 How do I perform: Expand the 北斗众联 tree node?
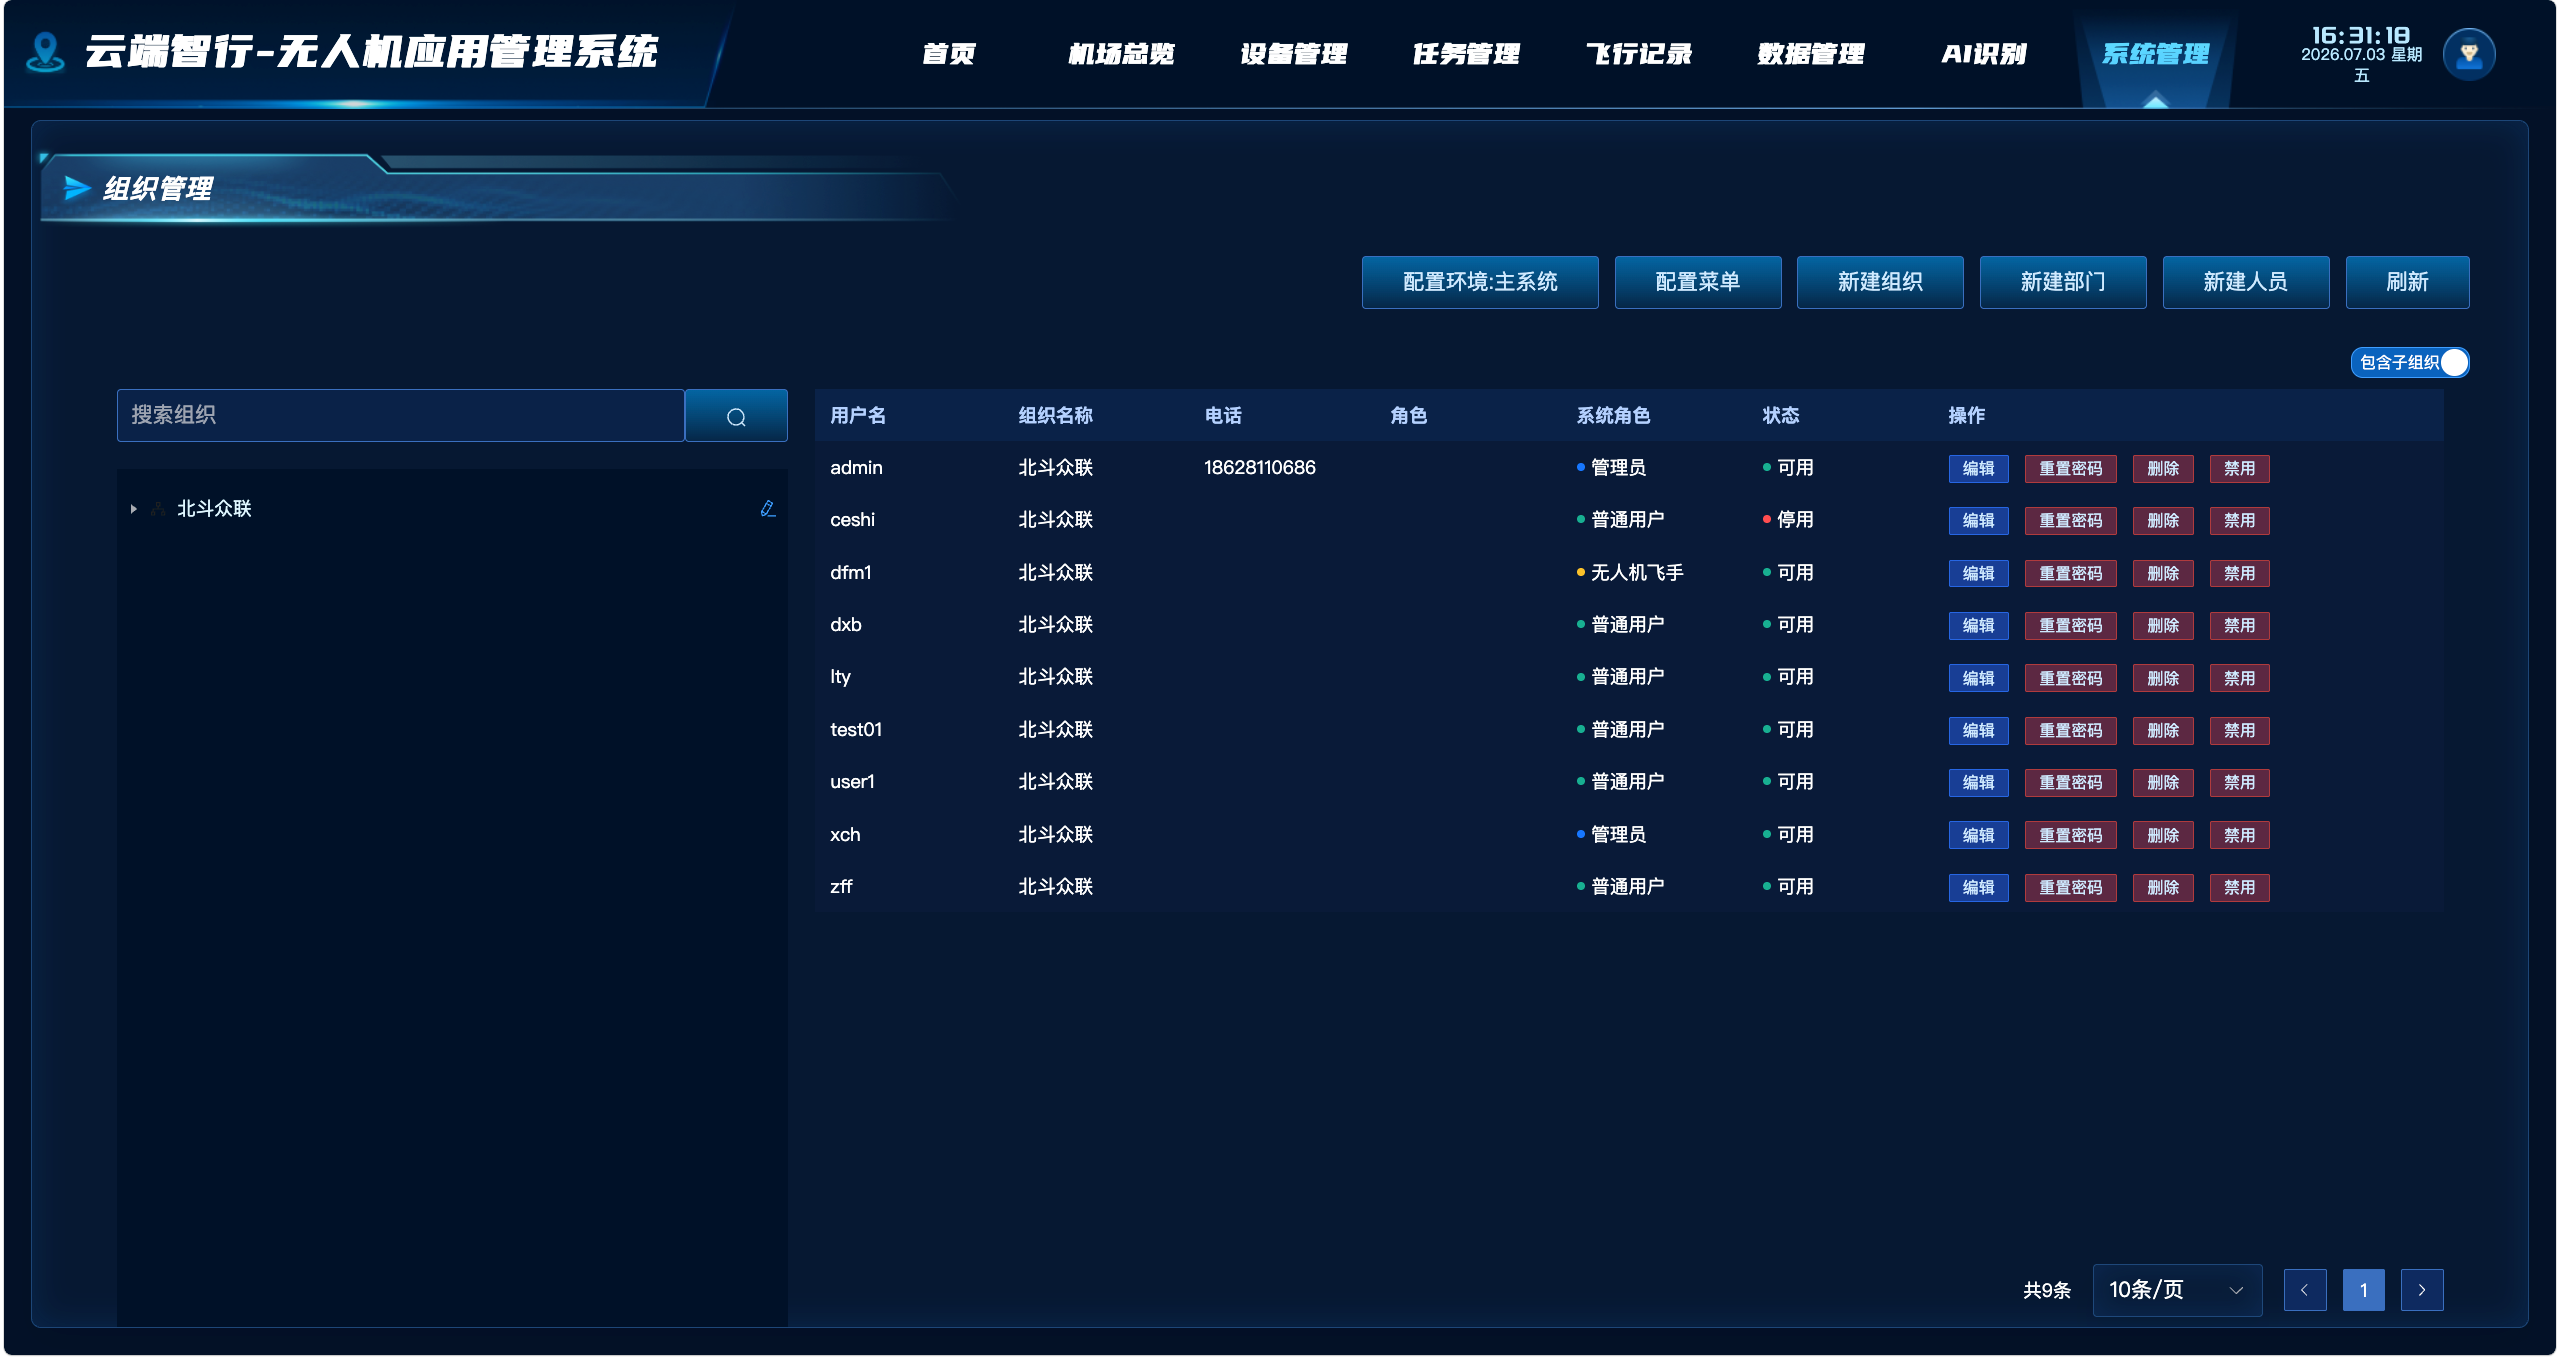[x=133, y=509]
